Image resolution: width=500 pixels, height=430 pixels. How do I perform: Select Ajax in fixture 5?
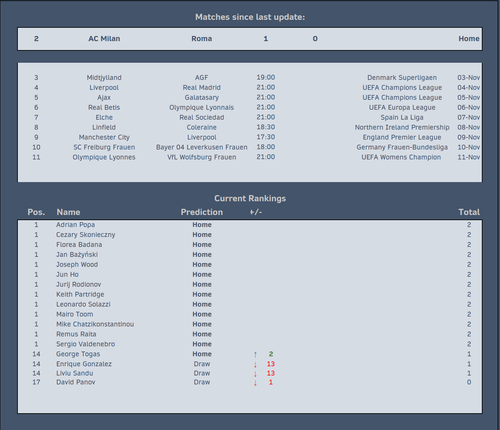point(104,98)
